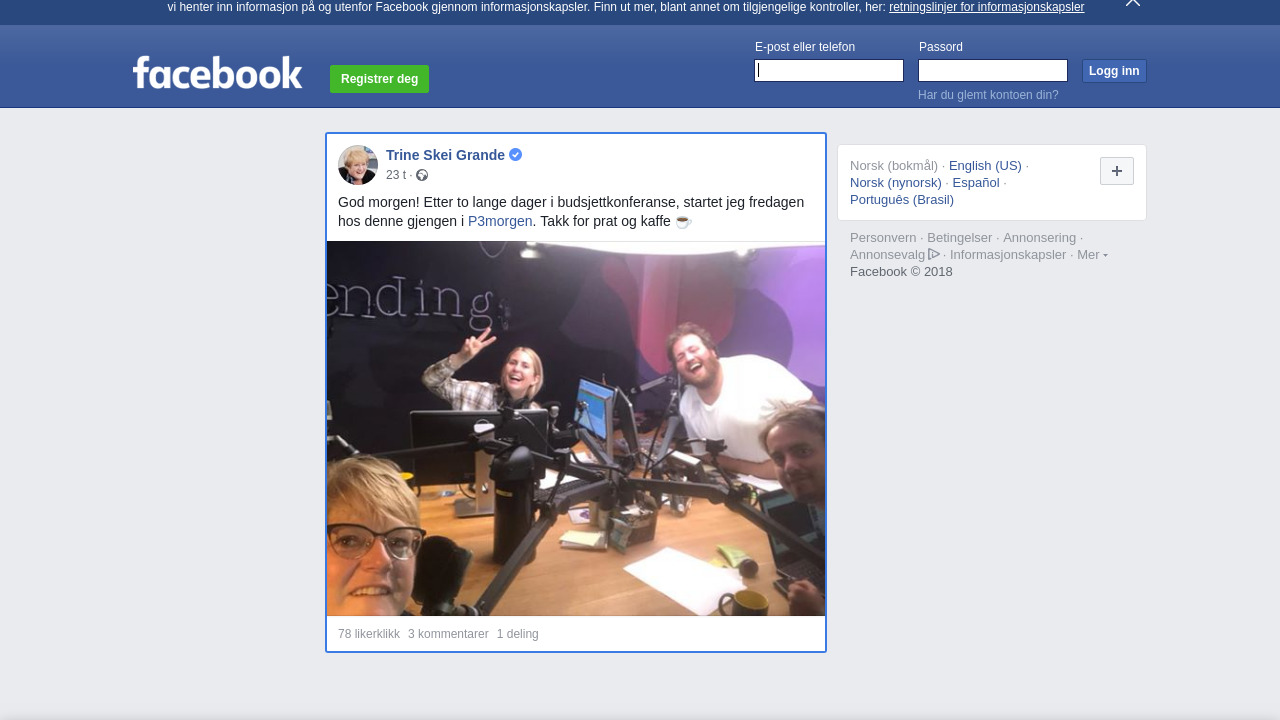Image resolution: width=1280 pixels, height=720 pixels.
Task: Click the verified badge next to Trine Skei Grande
Action: click(x=516, y=155)
